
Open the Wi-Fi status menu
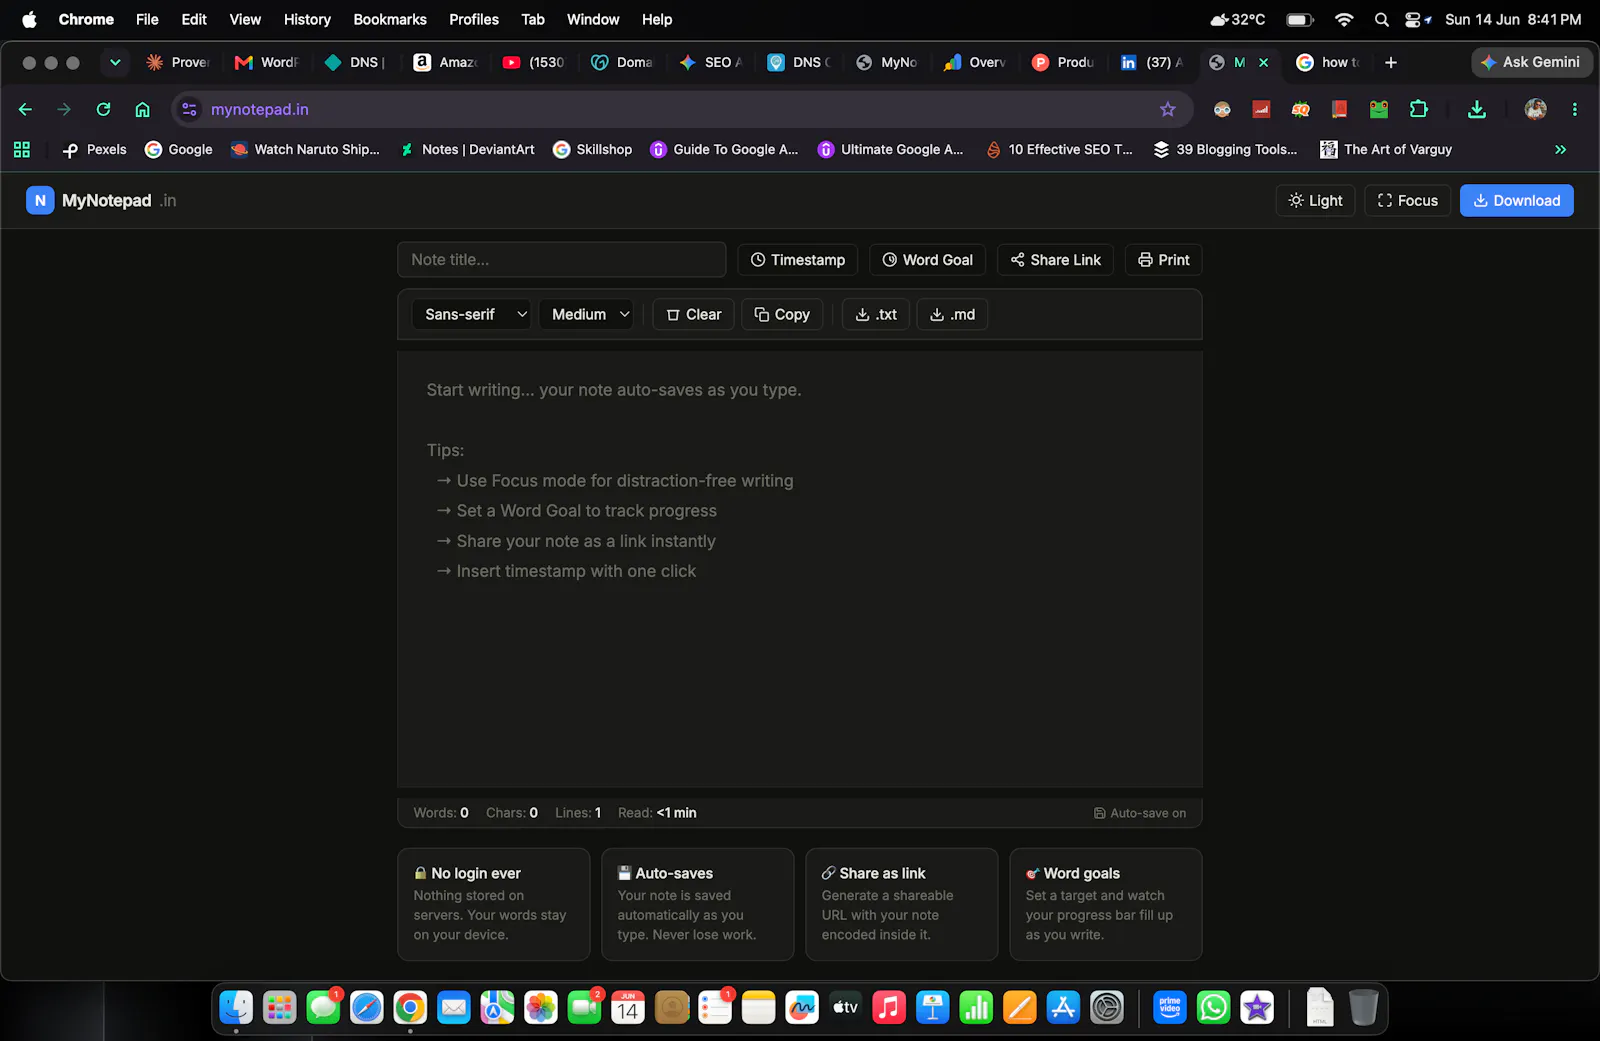click(1344, 19)
